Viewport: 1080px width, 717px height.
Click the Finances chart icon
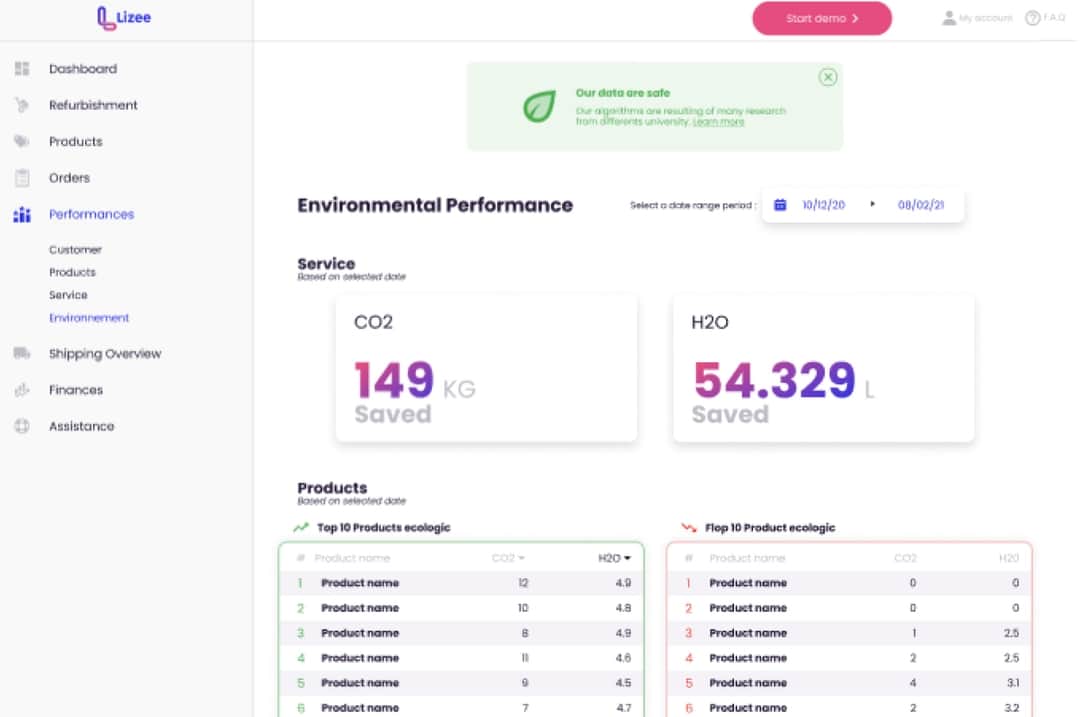pyautogui.click(x=22, y=390)
